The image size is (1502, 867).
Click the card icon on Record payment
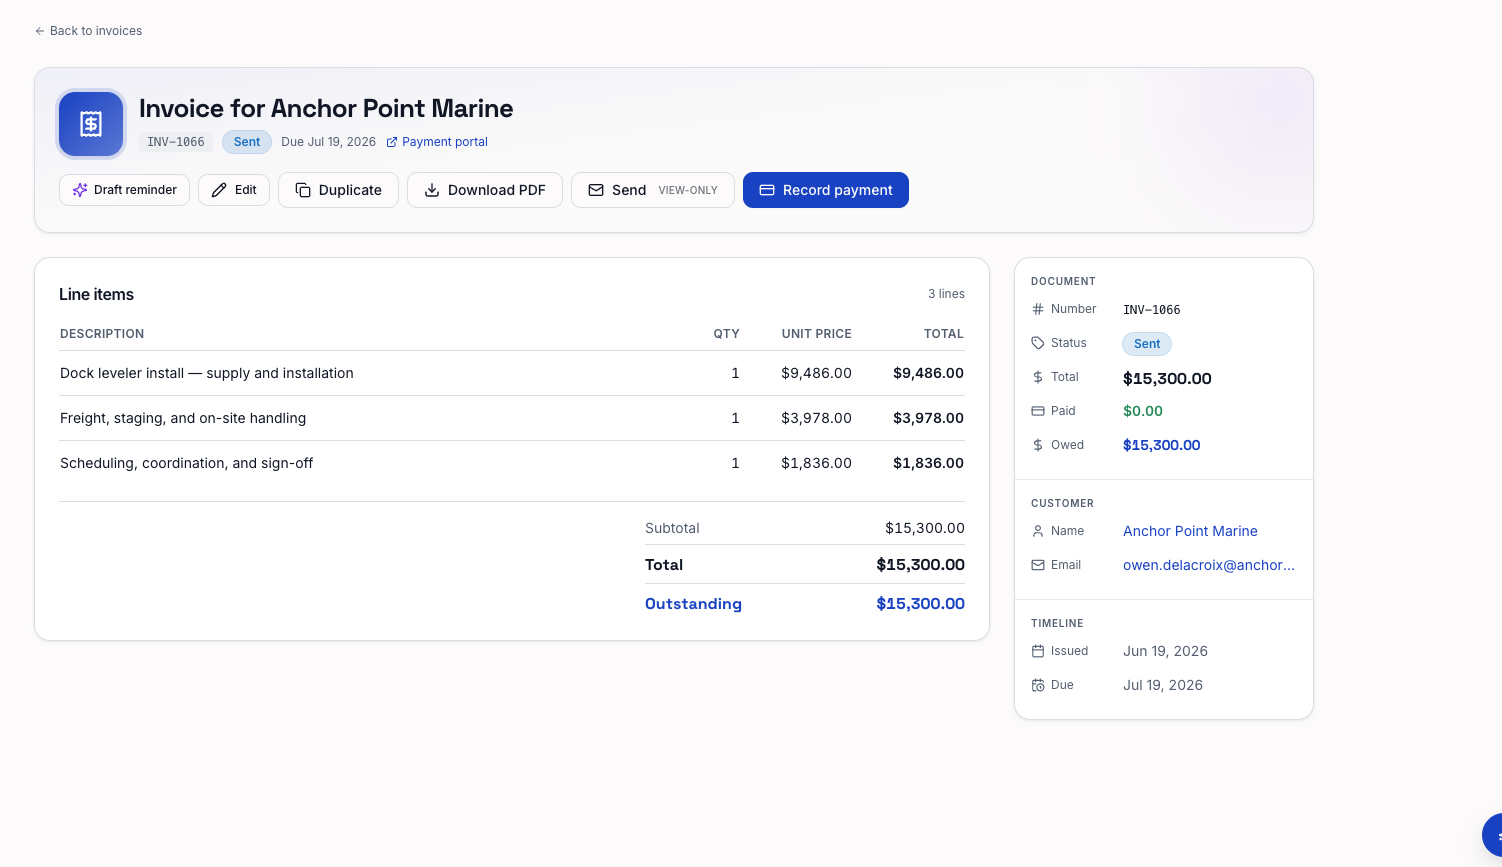767,190
